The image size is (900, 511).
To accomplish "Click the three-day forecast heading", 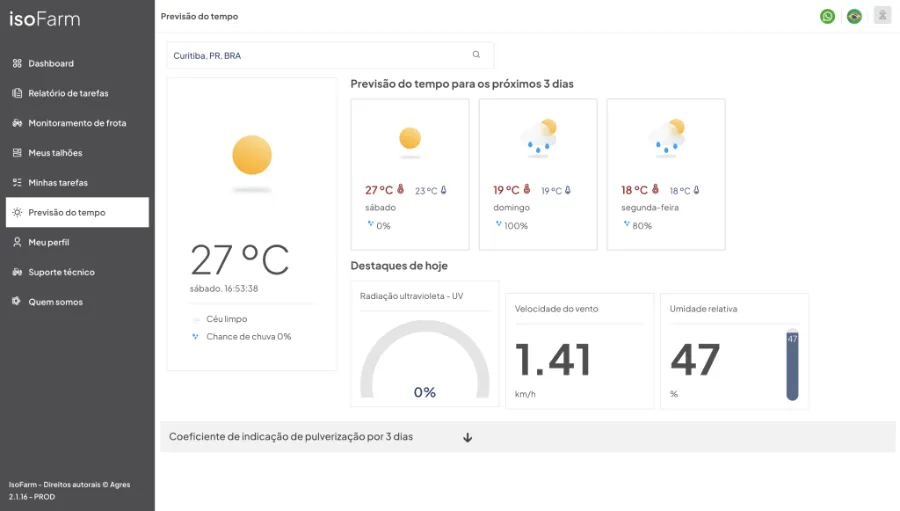I will click(x=462, y=84).
